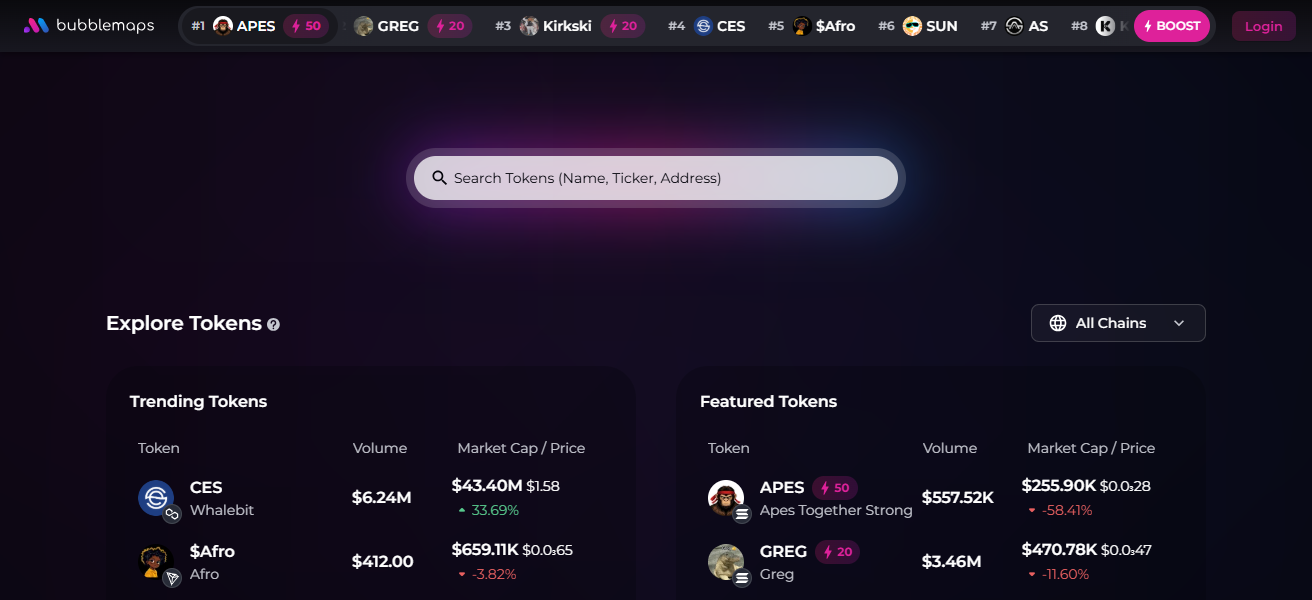Click the APES avatar in Featured Tokens

[x=726, y=498]
